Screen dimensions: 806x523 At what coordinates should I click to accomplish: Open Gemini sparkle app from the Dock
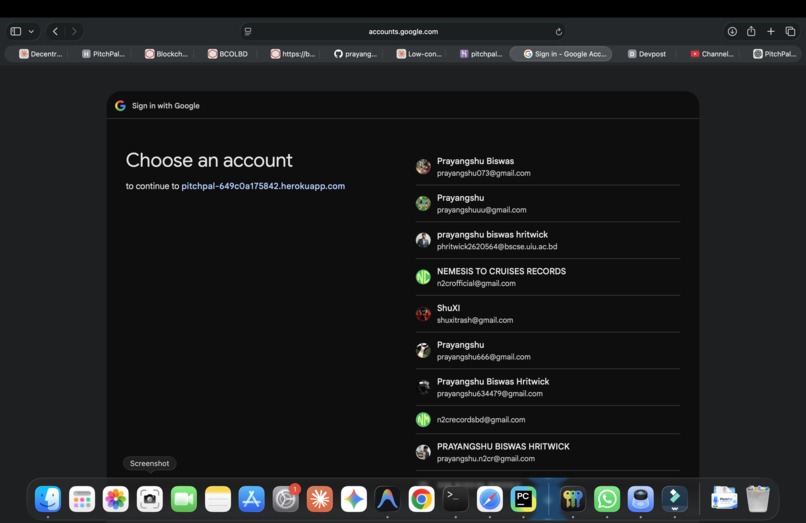354,499
